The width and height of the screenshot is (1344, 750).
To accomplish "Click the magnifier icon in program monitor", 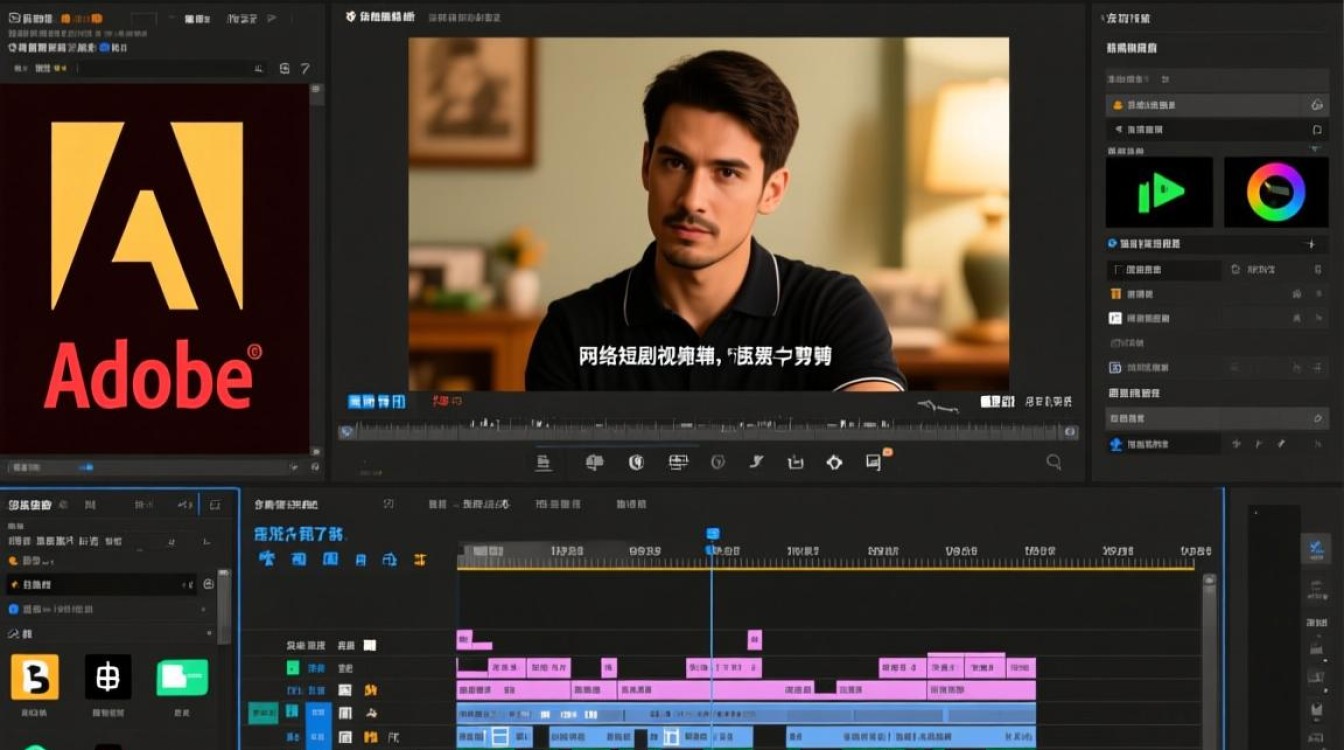I will tap(1053, 462).
